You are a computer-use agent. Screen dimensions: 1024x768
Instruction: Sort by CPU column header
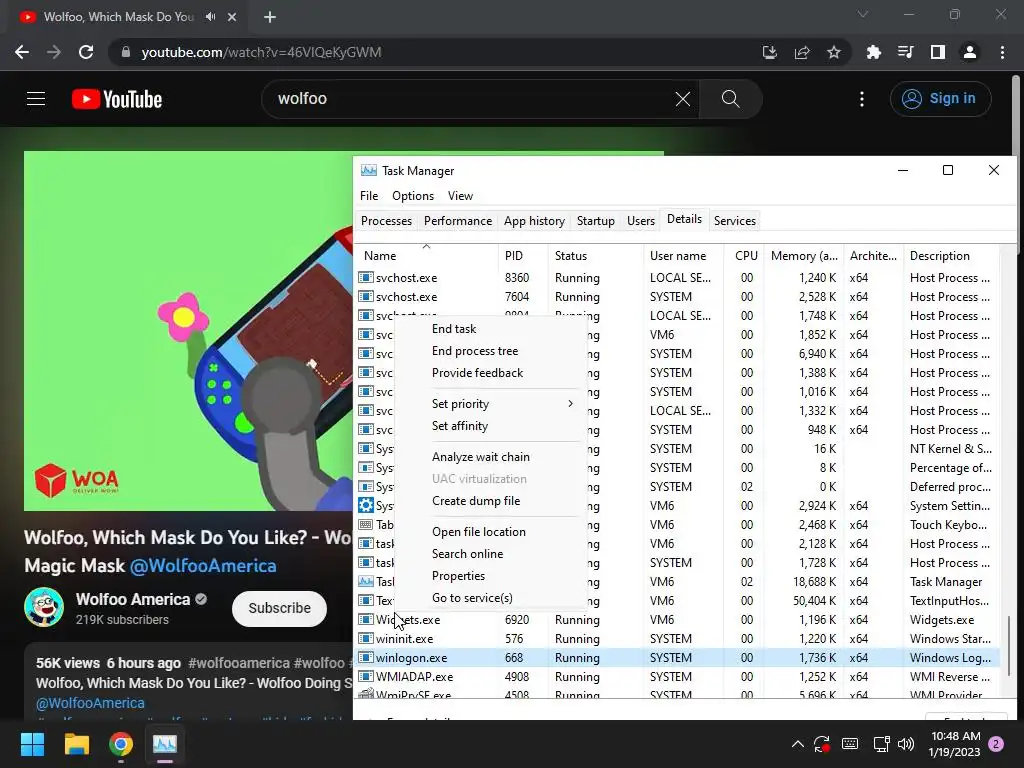[x=746, y=256]
